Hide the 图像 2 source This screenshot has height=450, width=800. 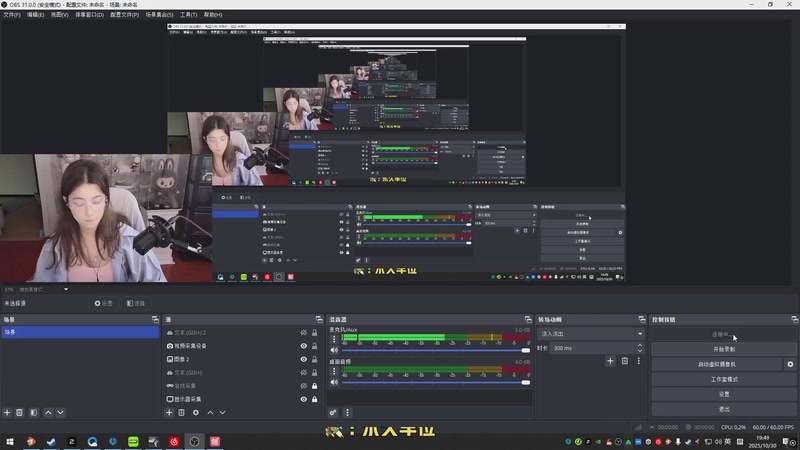point(304,359)
